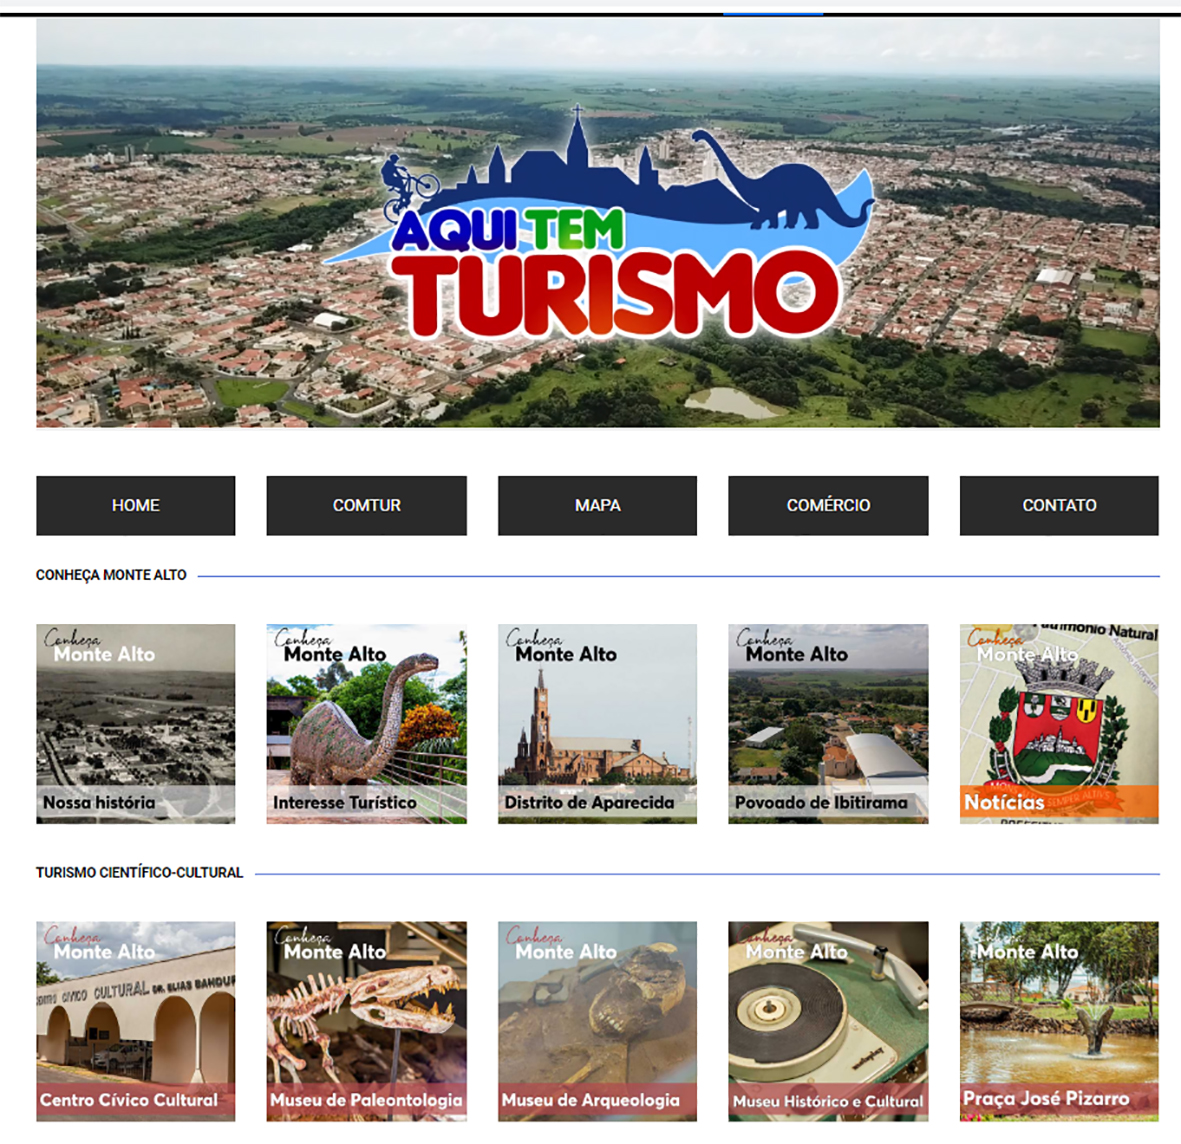Open the Praça José Pizarro tile
The image size is (1181, 1144).
1059,1021
